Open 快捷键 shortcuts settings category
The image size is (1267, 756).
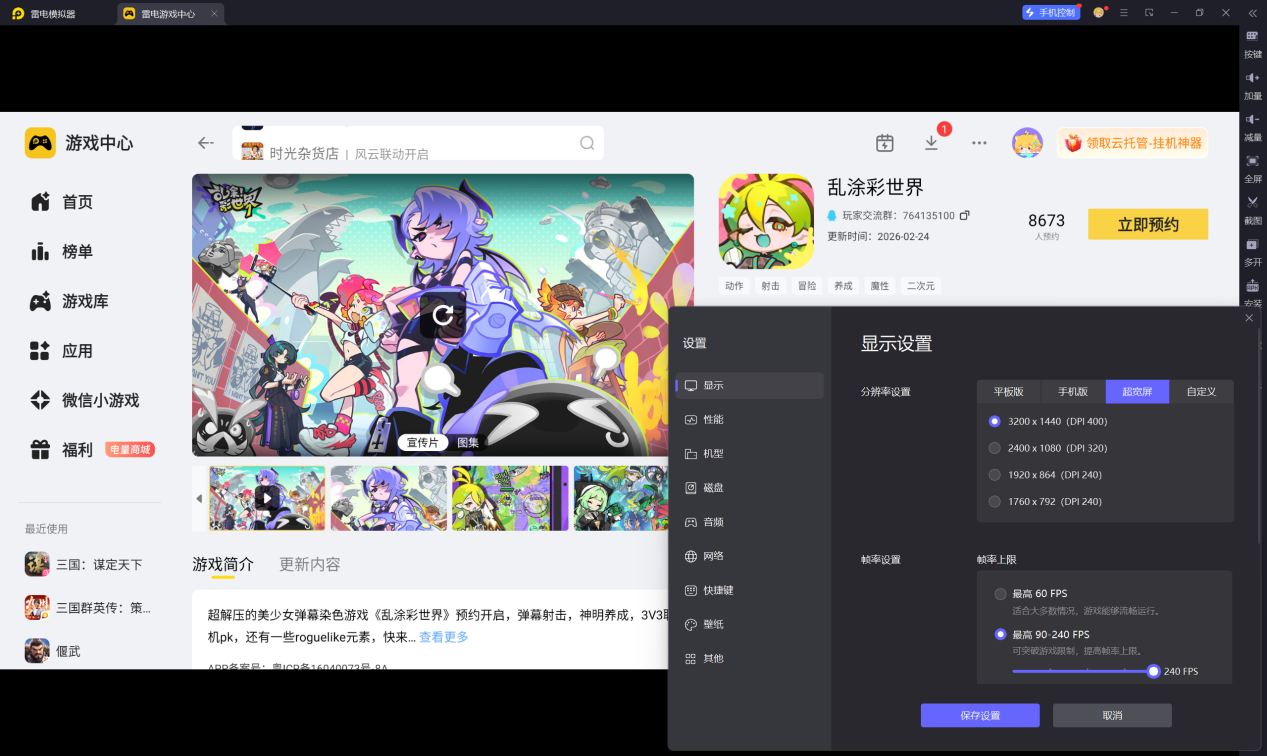pyautogui.click(x=750, y=590)
